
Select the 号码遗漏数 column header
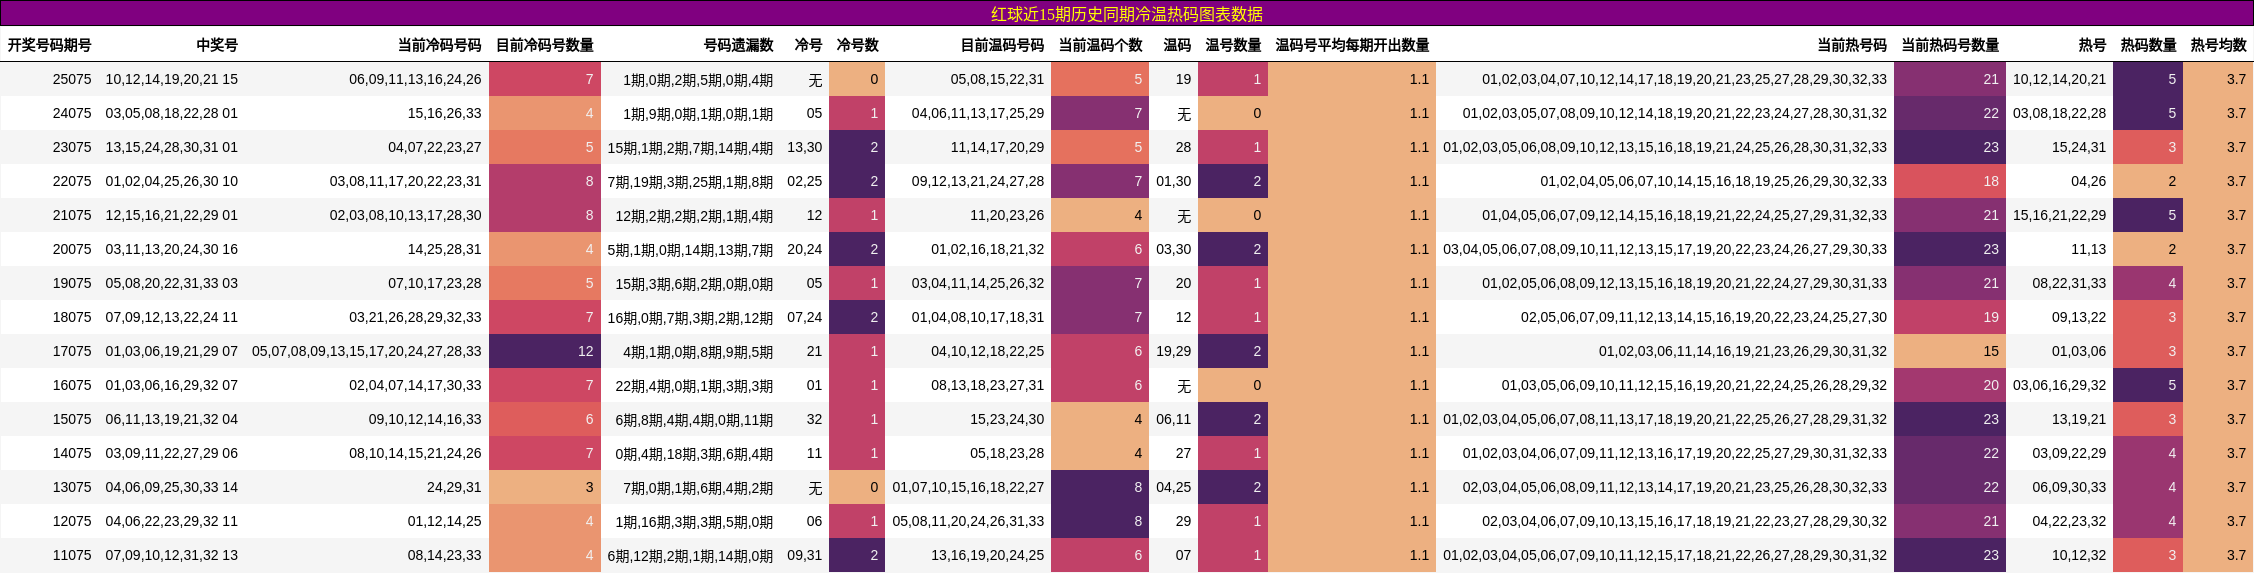(x=739, y=45)
